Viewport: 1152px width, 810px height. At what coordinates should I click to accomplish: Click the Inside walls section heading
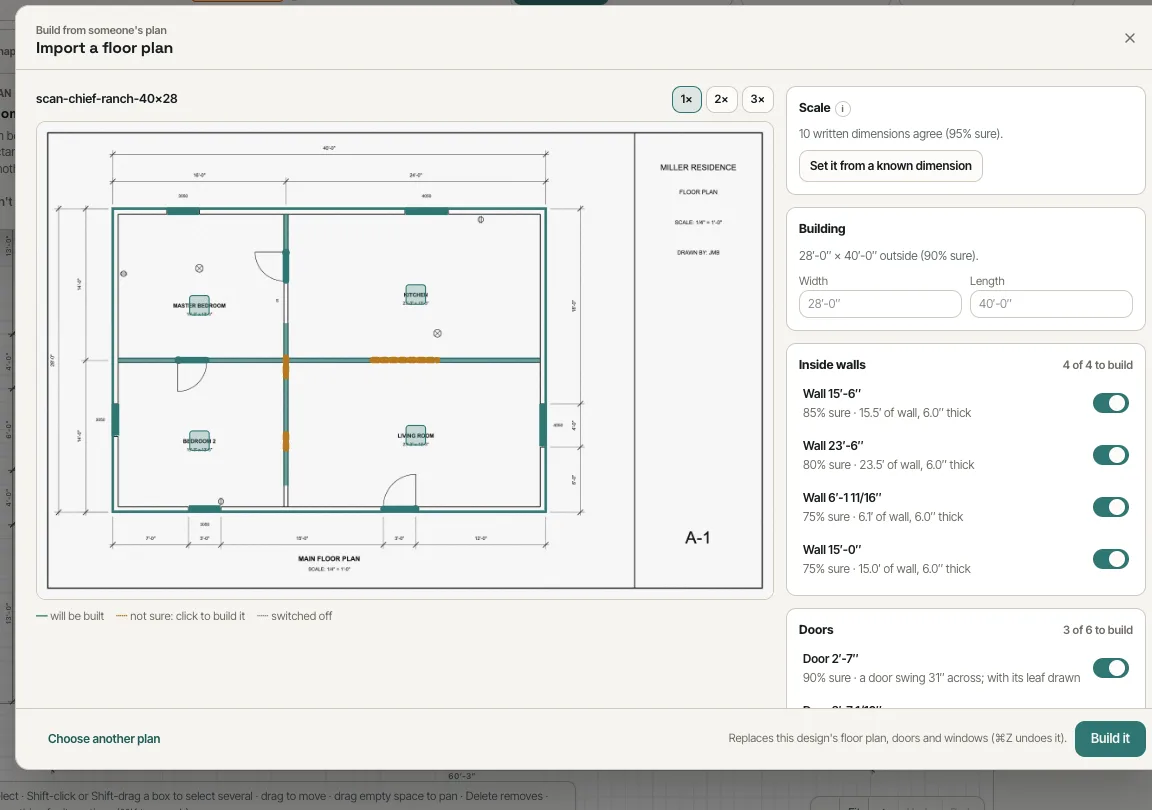pyautogui.click(x=832, y=365)
